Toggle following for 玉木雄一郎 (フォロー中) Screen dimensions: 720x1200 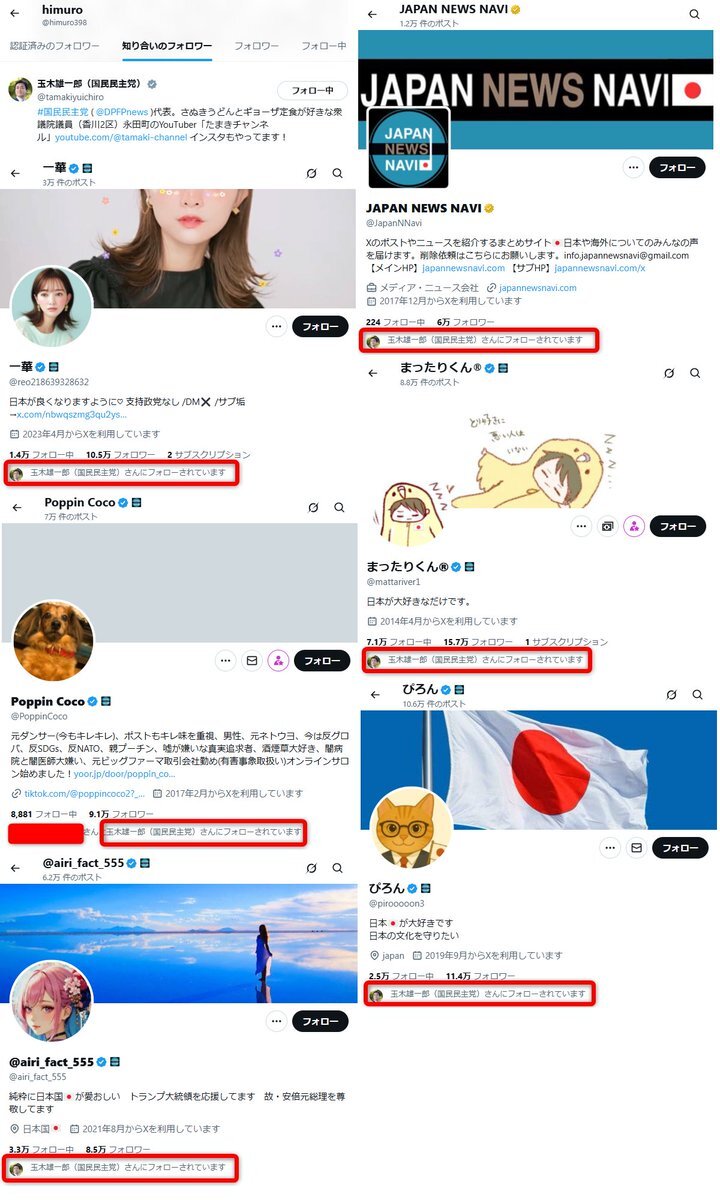[x=313, y=90]
